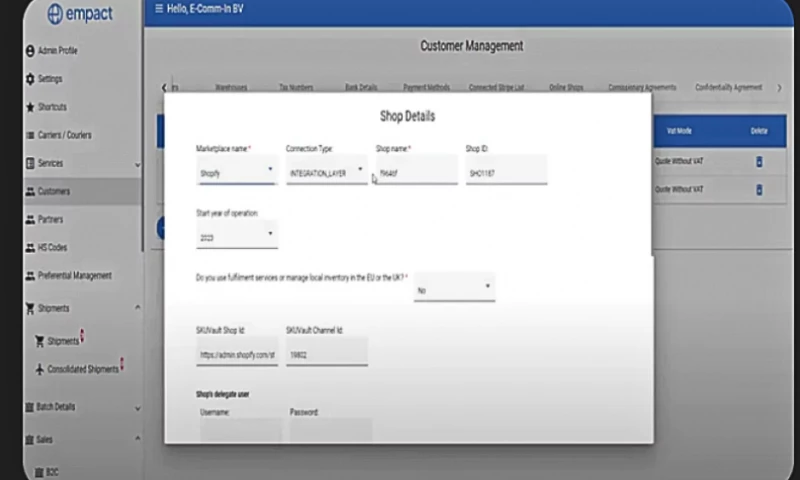
Task: Click the Shortcuts star icon
Action: click(x=30, y=107)
